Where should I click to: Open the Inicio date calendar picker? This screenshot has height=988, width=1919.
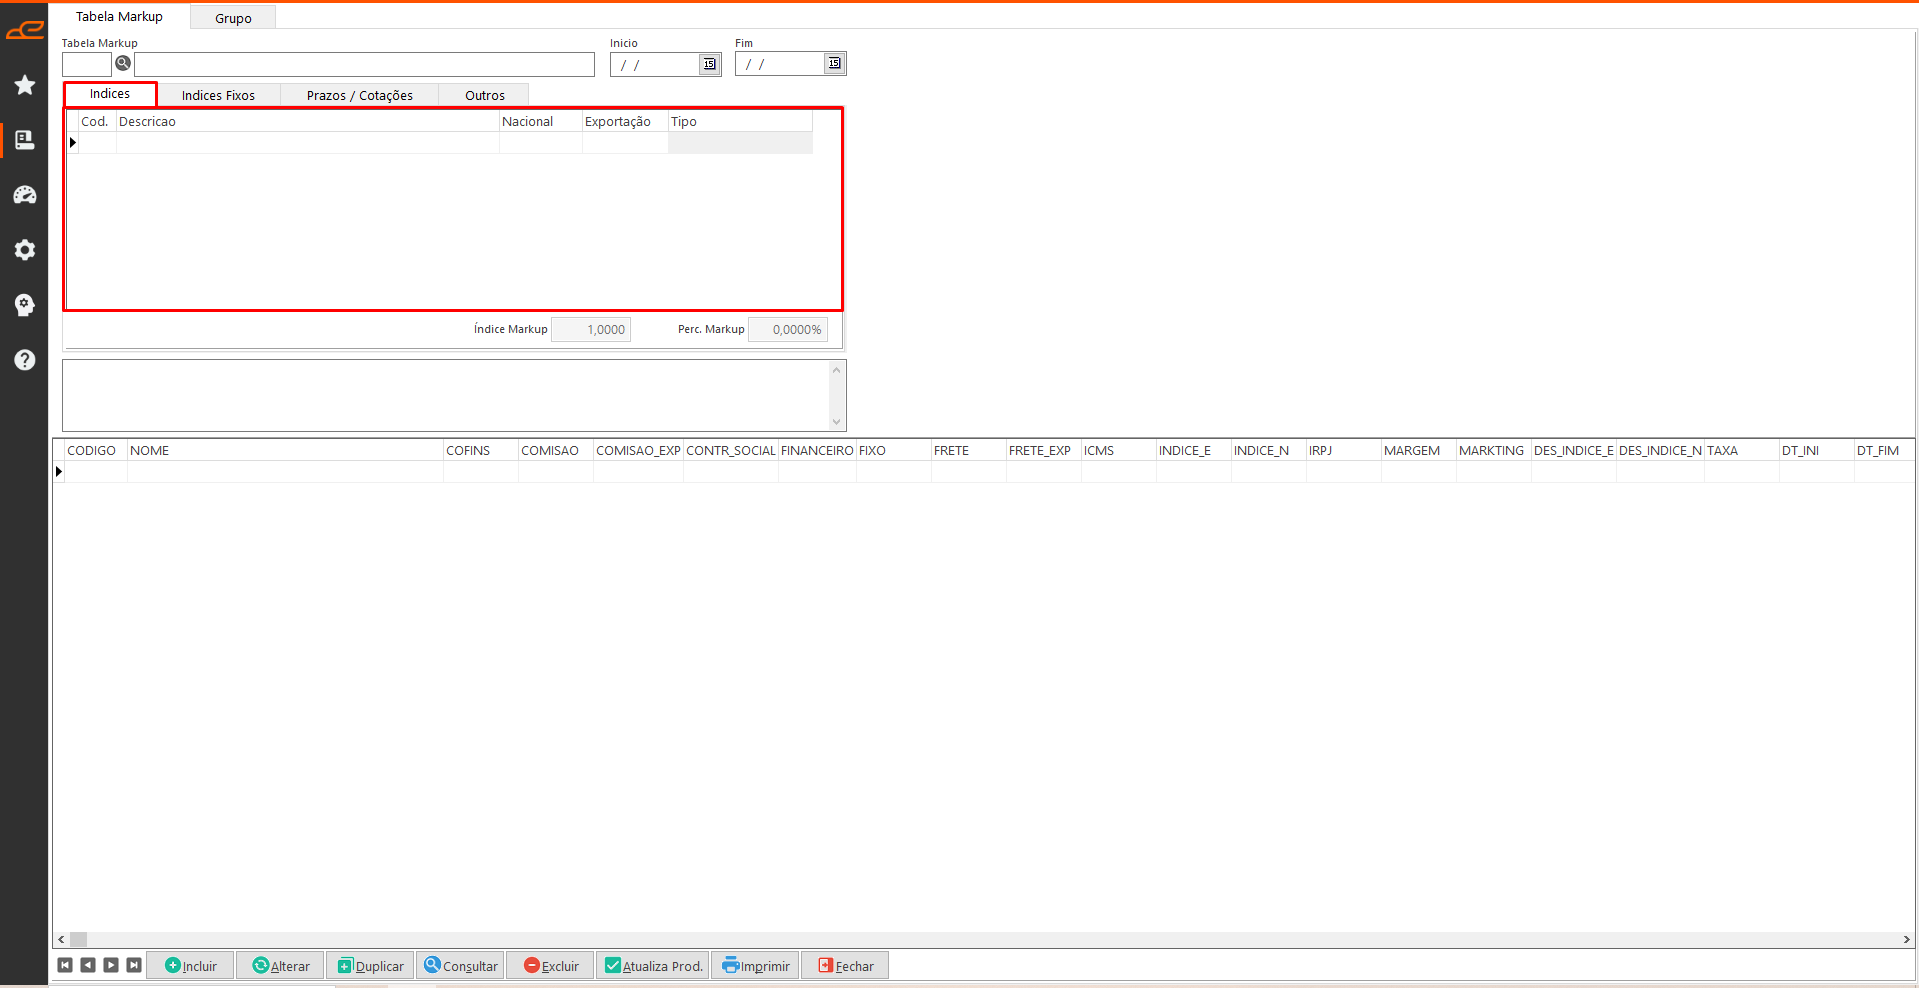click(x=709, y=64)
